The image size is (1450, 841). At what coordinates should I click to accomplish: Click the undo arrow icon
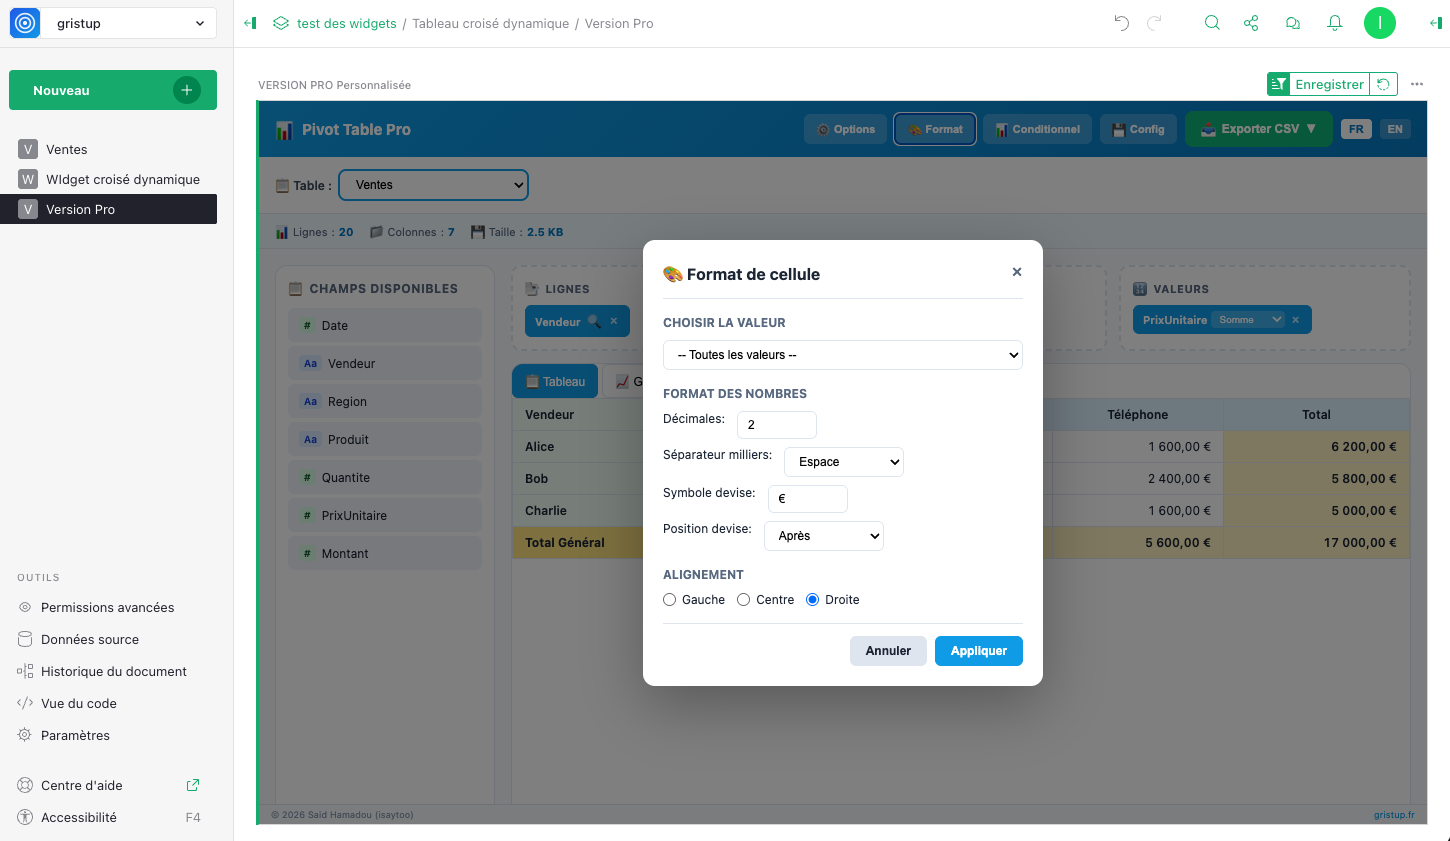pos(1121,23)
